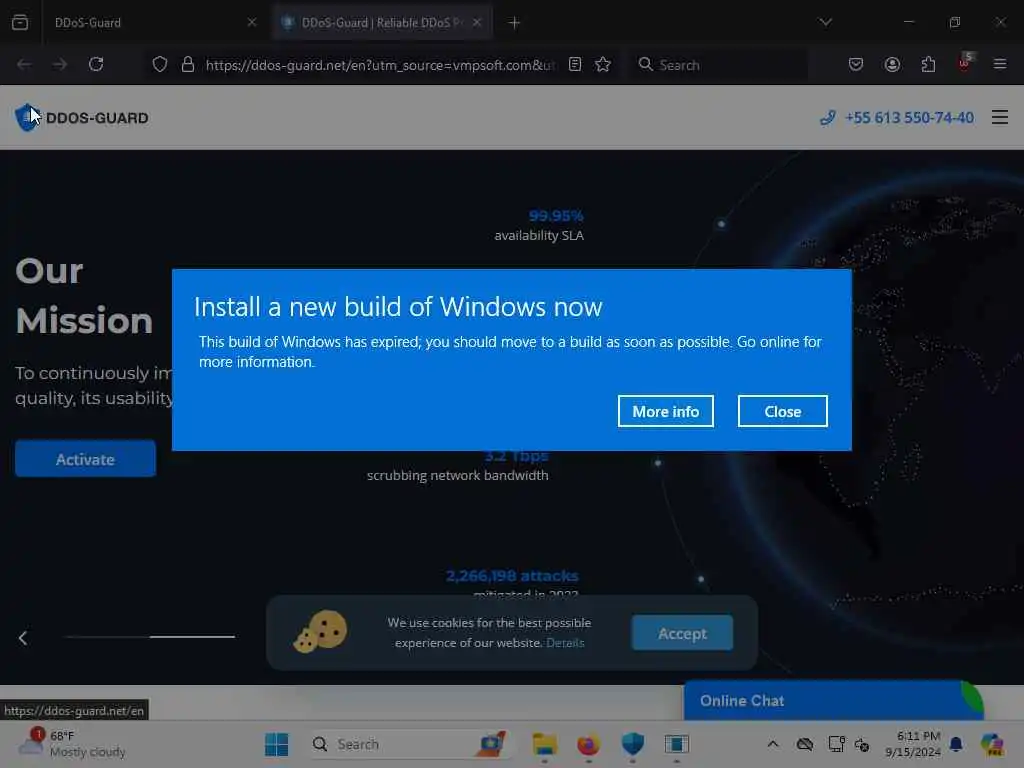1024x768 pixels.
Task: Click the taskbar Search box
Action: [410, 744]
